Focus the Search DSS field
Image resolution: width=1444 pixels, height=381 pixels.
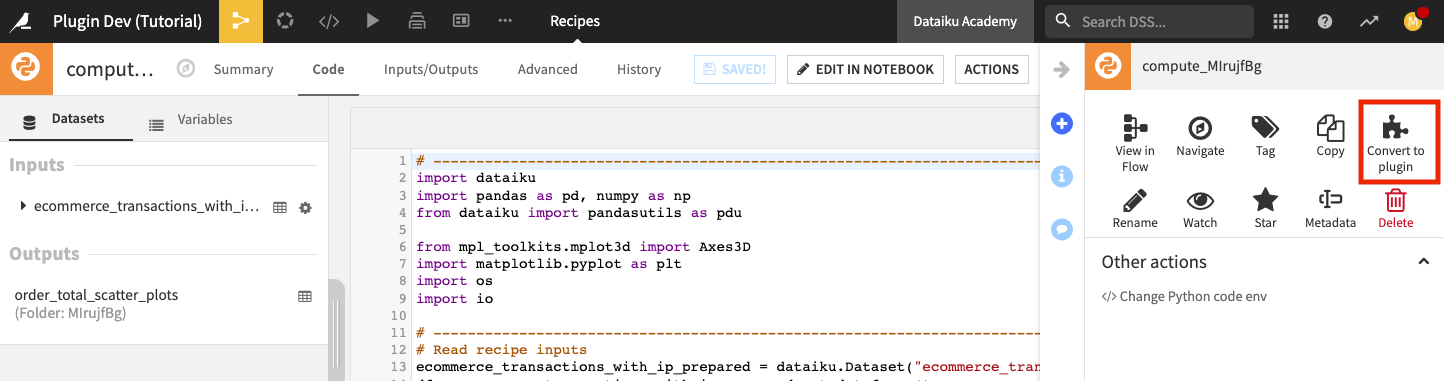pyautogui.click(x=1149, y=21)
